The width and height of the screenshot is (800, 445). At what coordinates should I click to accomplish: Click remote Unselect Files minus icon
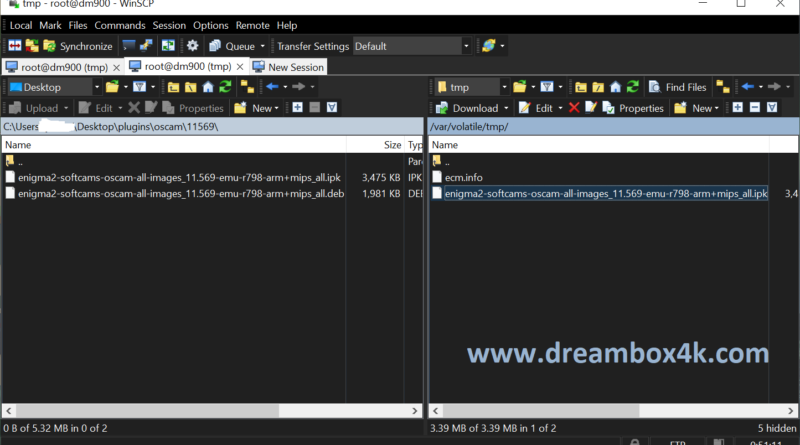pos(755,108)
